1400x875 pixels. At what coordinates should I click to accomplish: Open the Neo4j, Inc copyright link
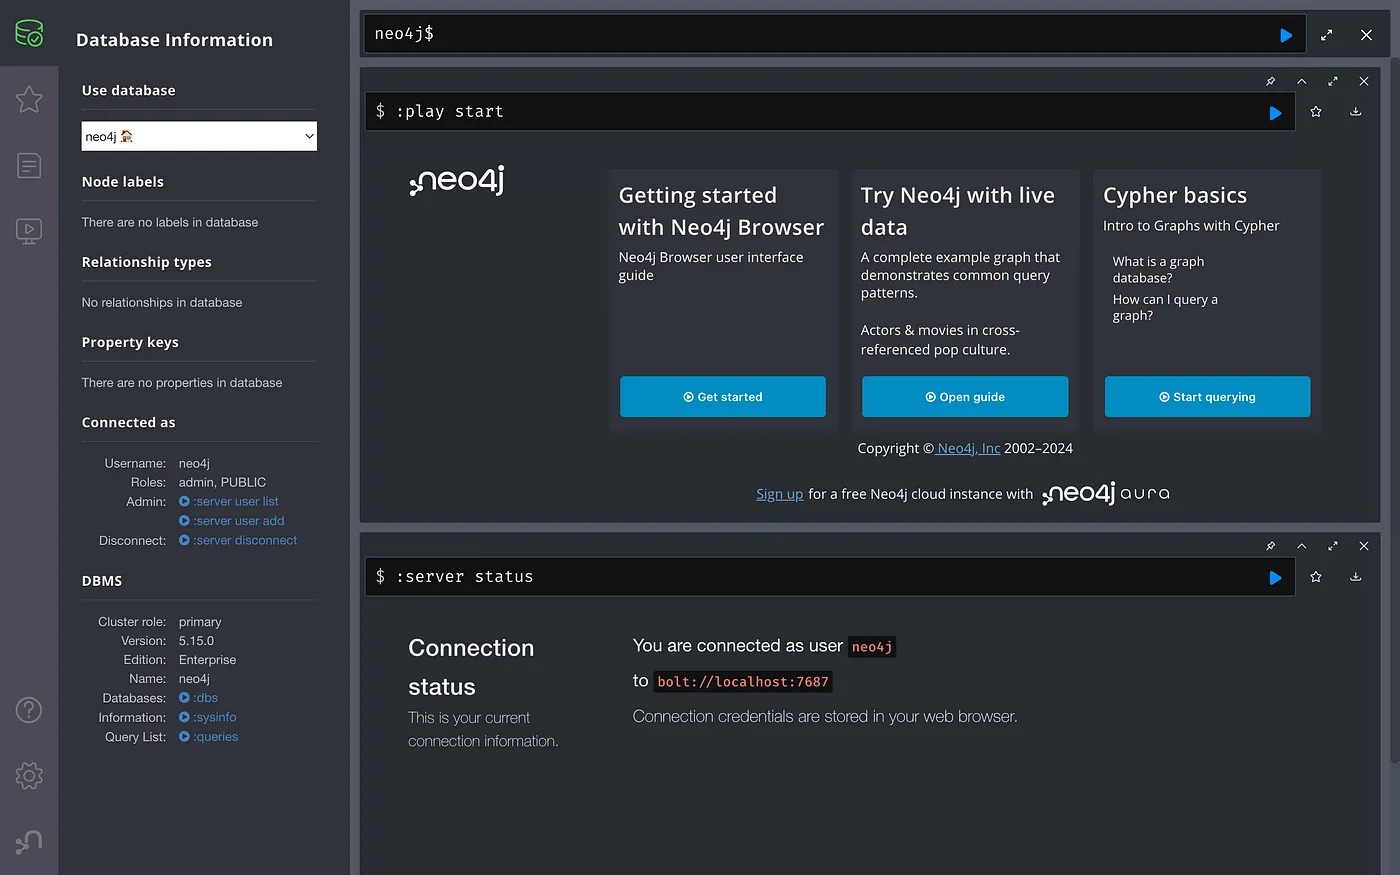tap(968, 448)
